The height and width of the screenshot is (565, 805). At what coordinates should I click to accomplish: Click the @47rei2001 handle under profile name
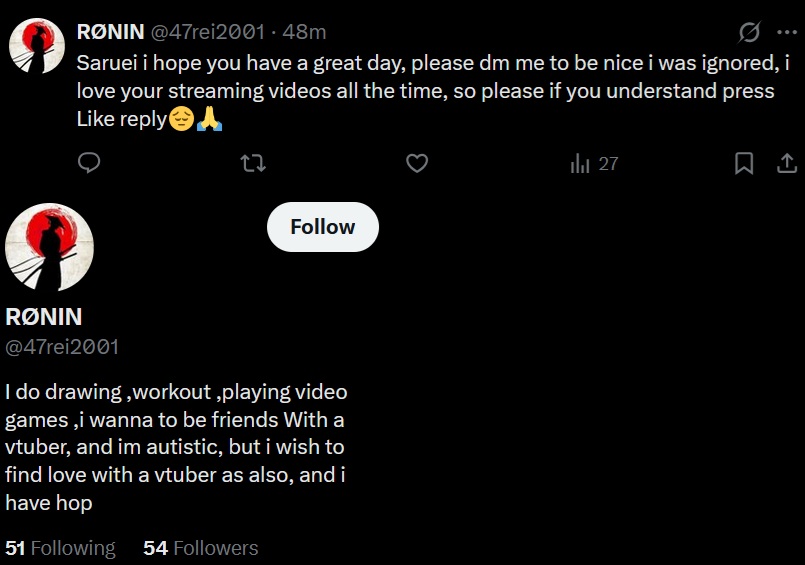click(x=62, y=347)
